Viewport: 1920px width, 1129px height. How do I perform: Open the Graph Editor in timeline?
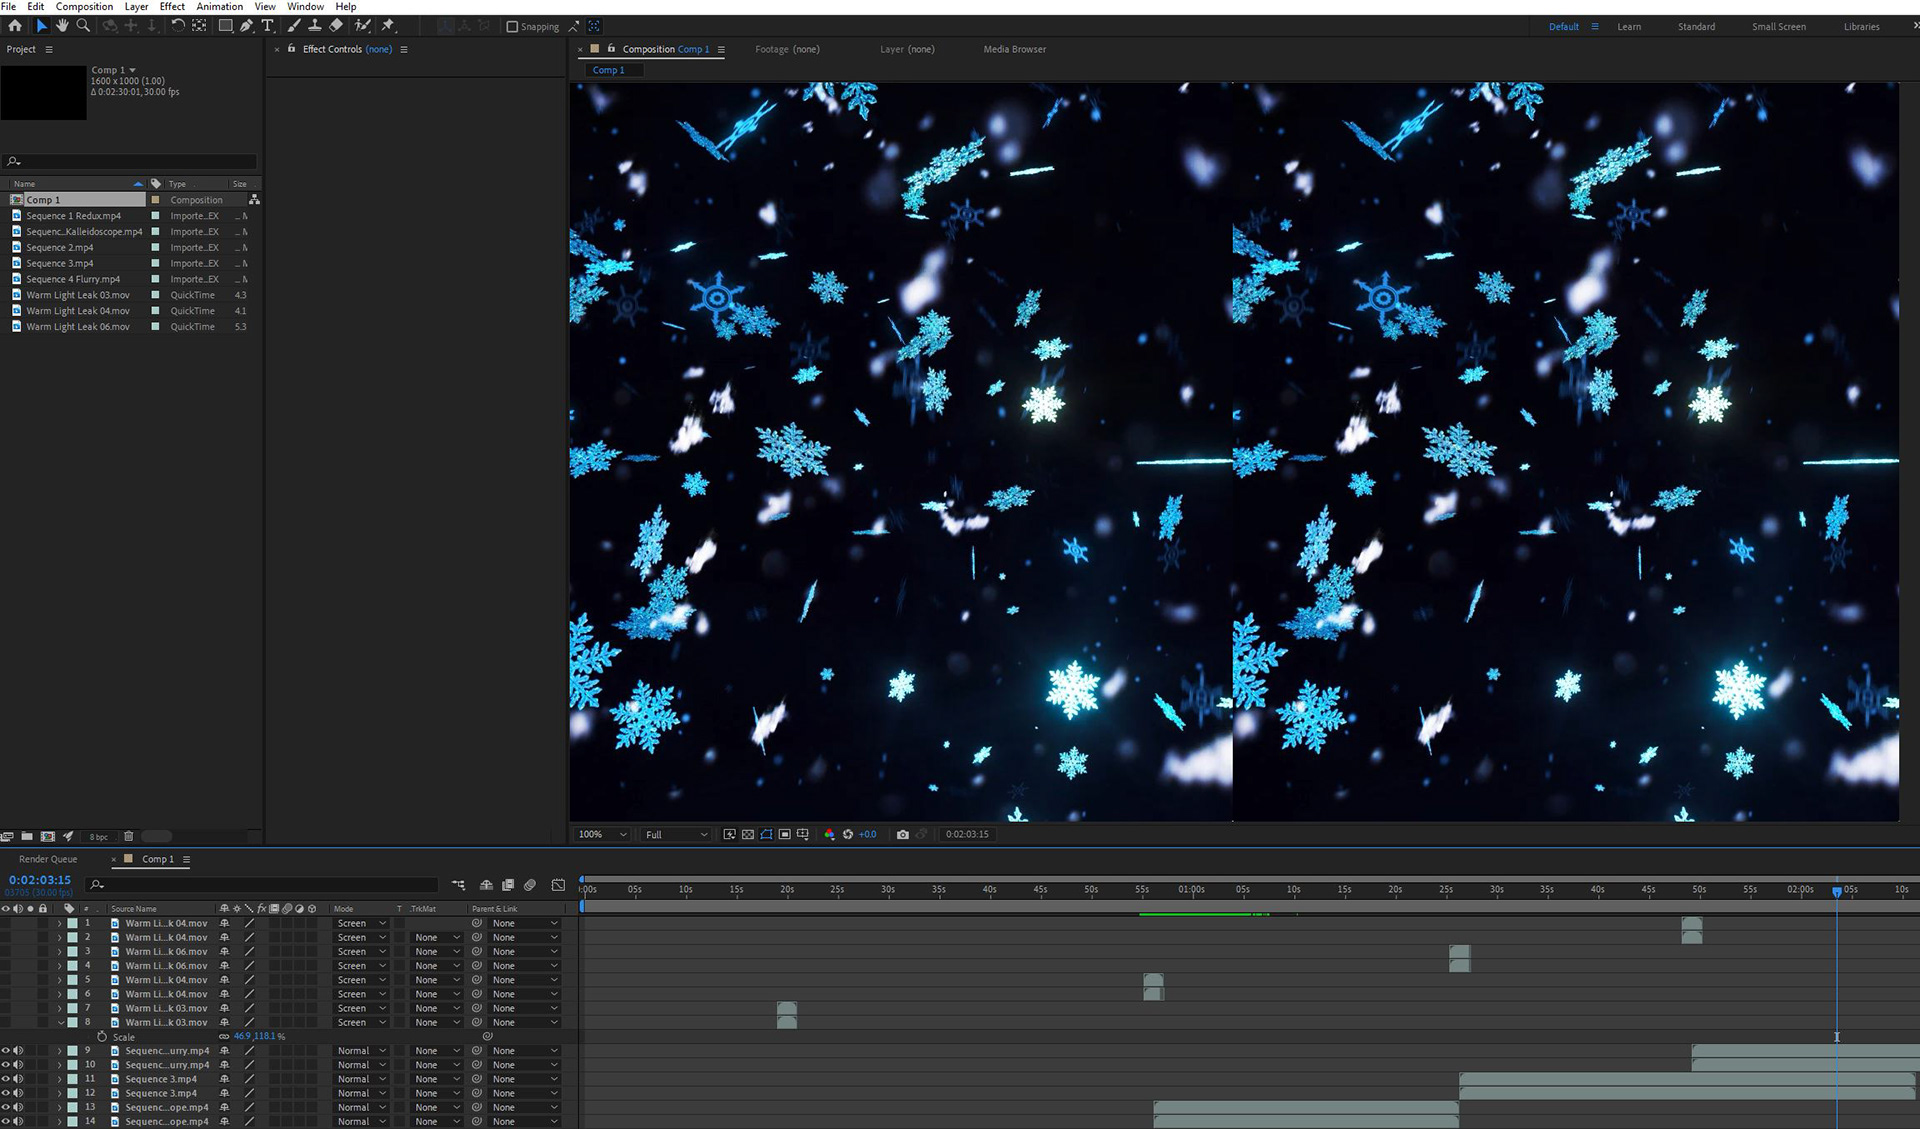pos(558,885)
